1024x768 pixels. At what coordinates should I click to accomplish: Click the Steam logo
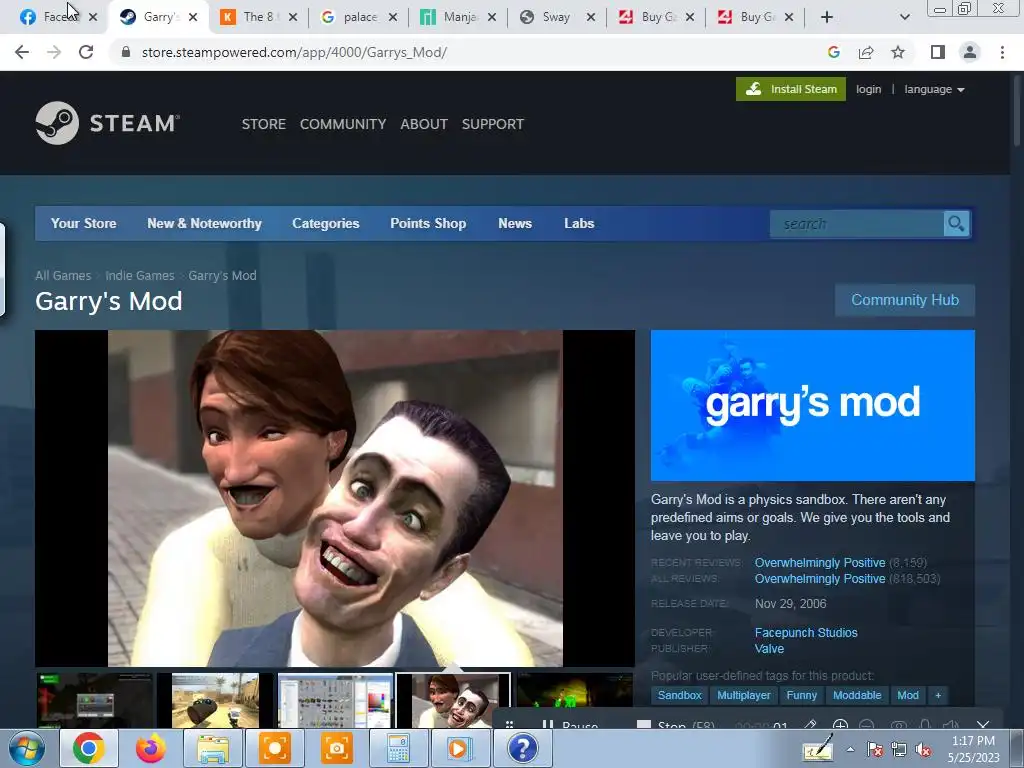click(x=108, y=123)
